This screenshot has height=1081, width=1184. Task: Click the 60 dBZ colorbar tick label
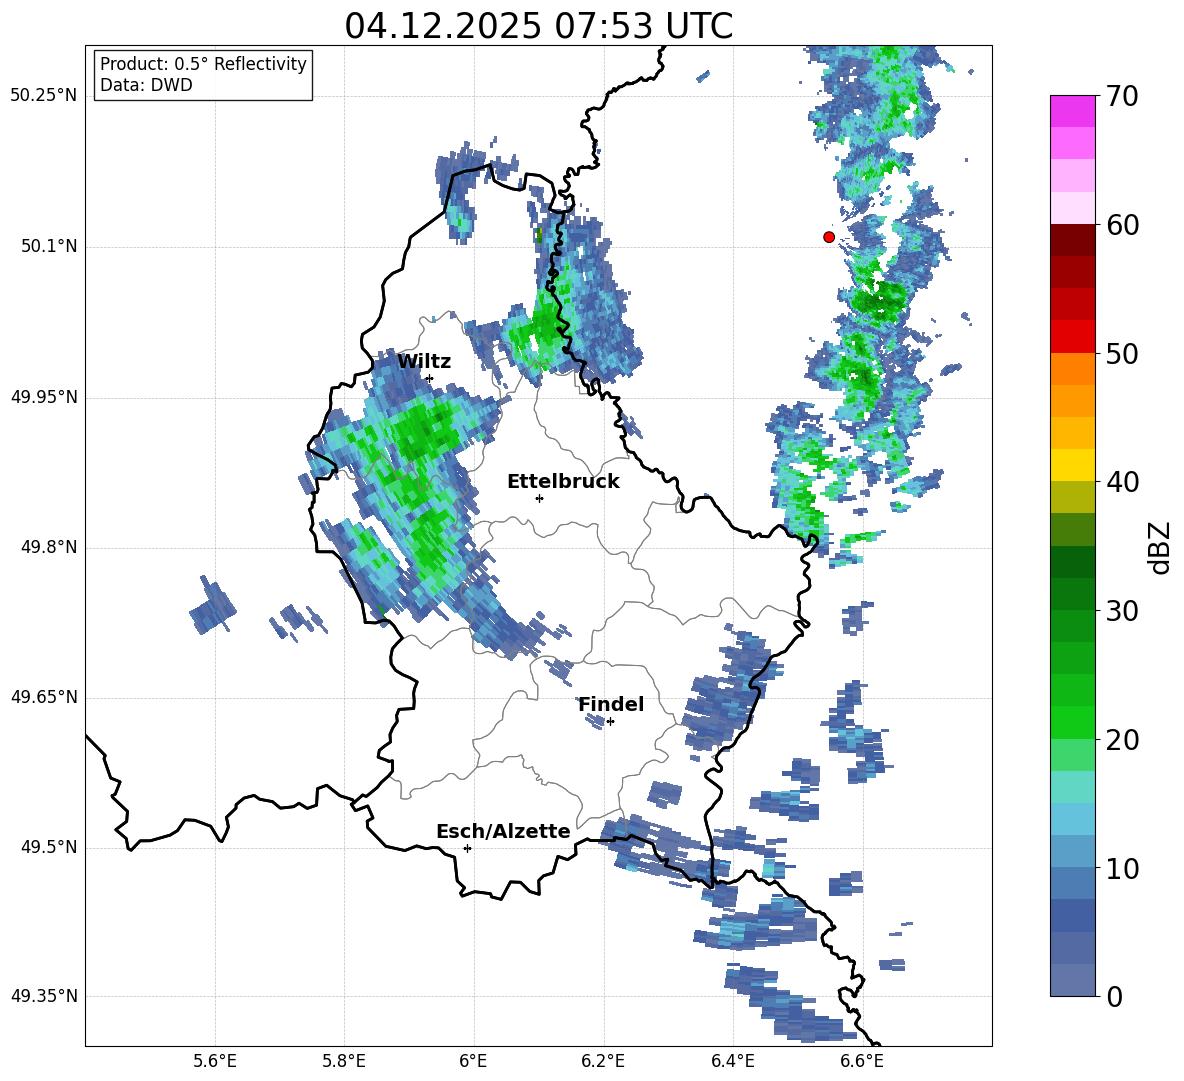click(1122, 225)
